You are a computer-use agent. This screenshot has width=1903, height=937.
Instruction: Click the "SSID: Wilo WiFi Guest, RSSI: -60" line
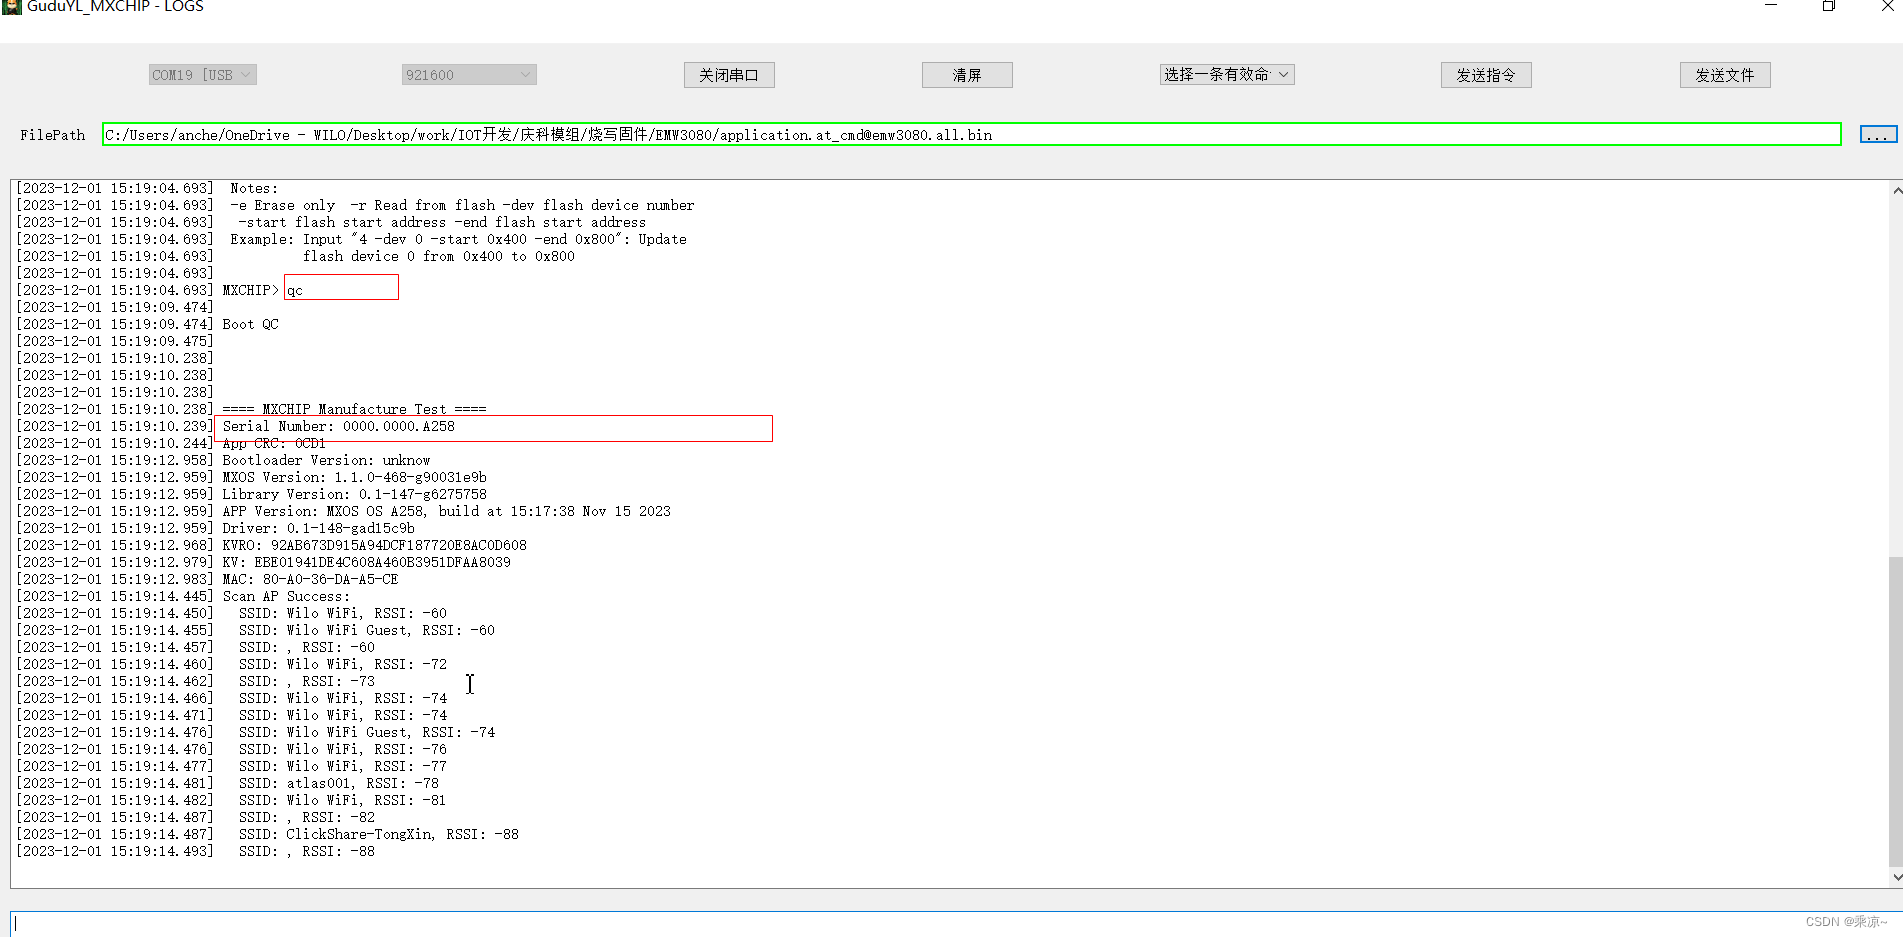pyautogui.click(x=366, y=630)
